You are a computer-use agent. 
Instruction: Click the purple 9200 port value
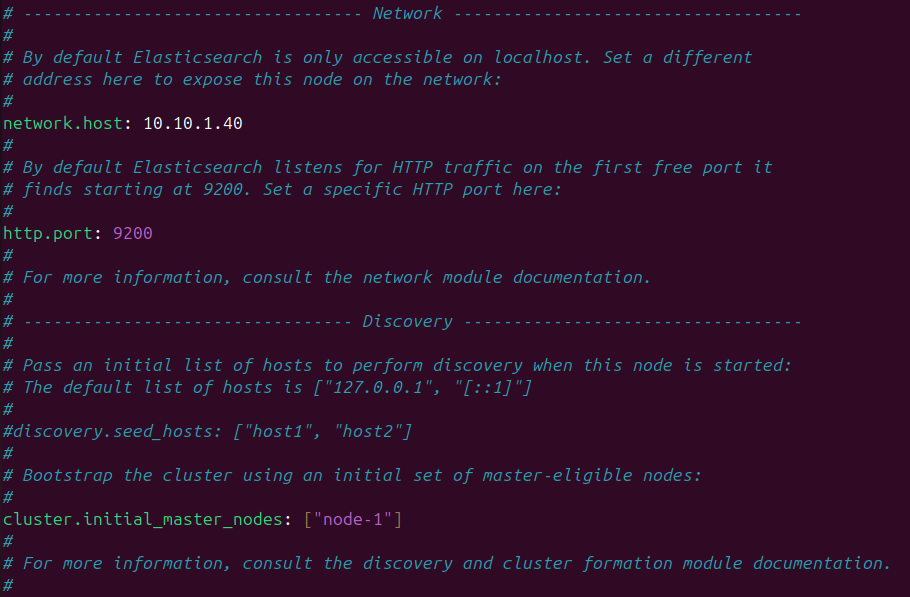[133, 233]
